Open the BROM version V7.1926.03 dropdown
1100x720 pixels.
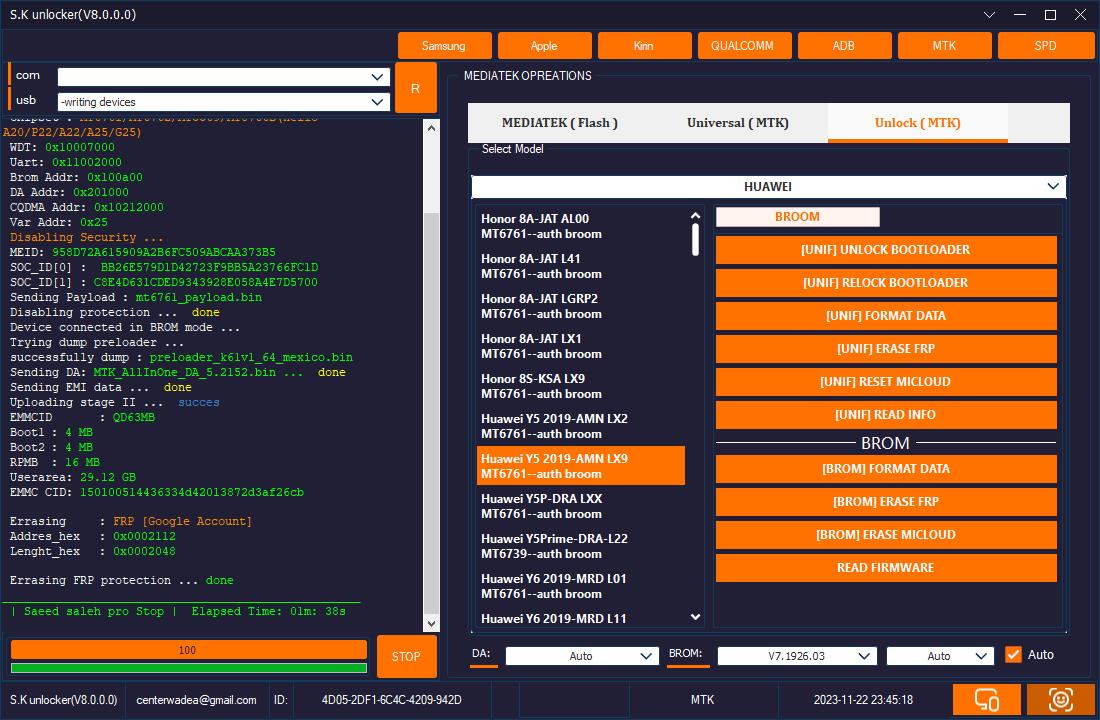tap(796, 656)
